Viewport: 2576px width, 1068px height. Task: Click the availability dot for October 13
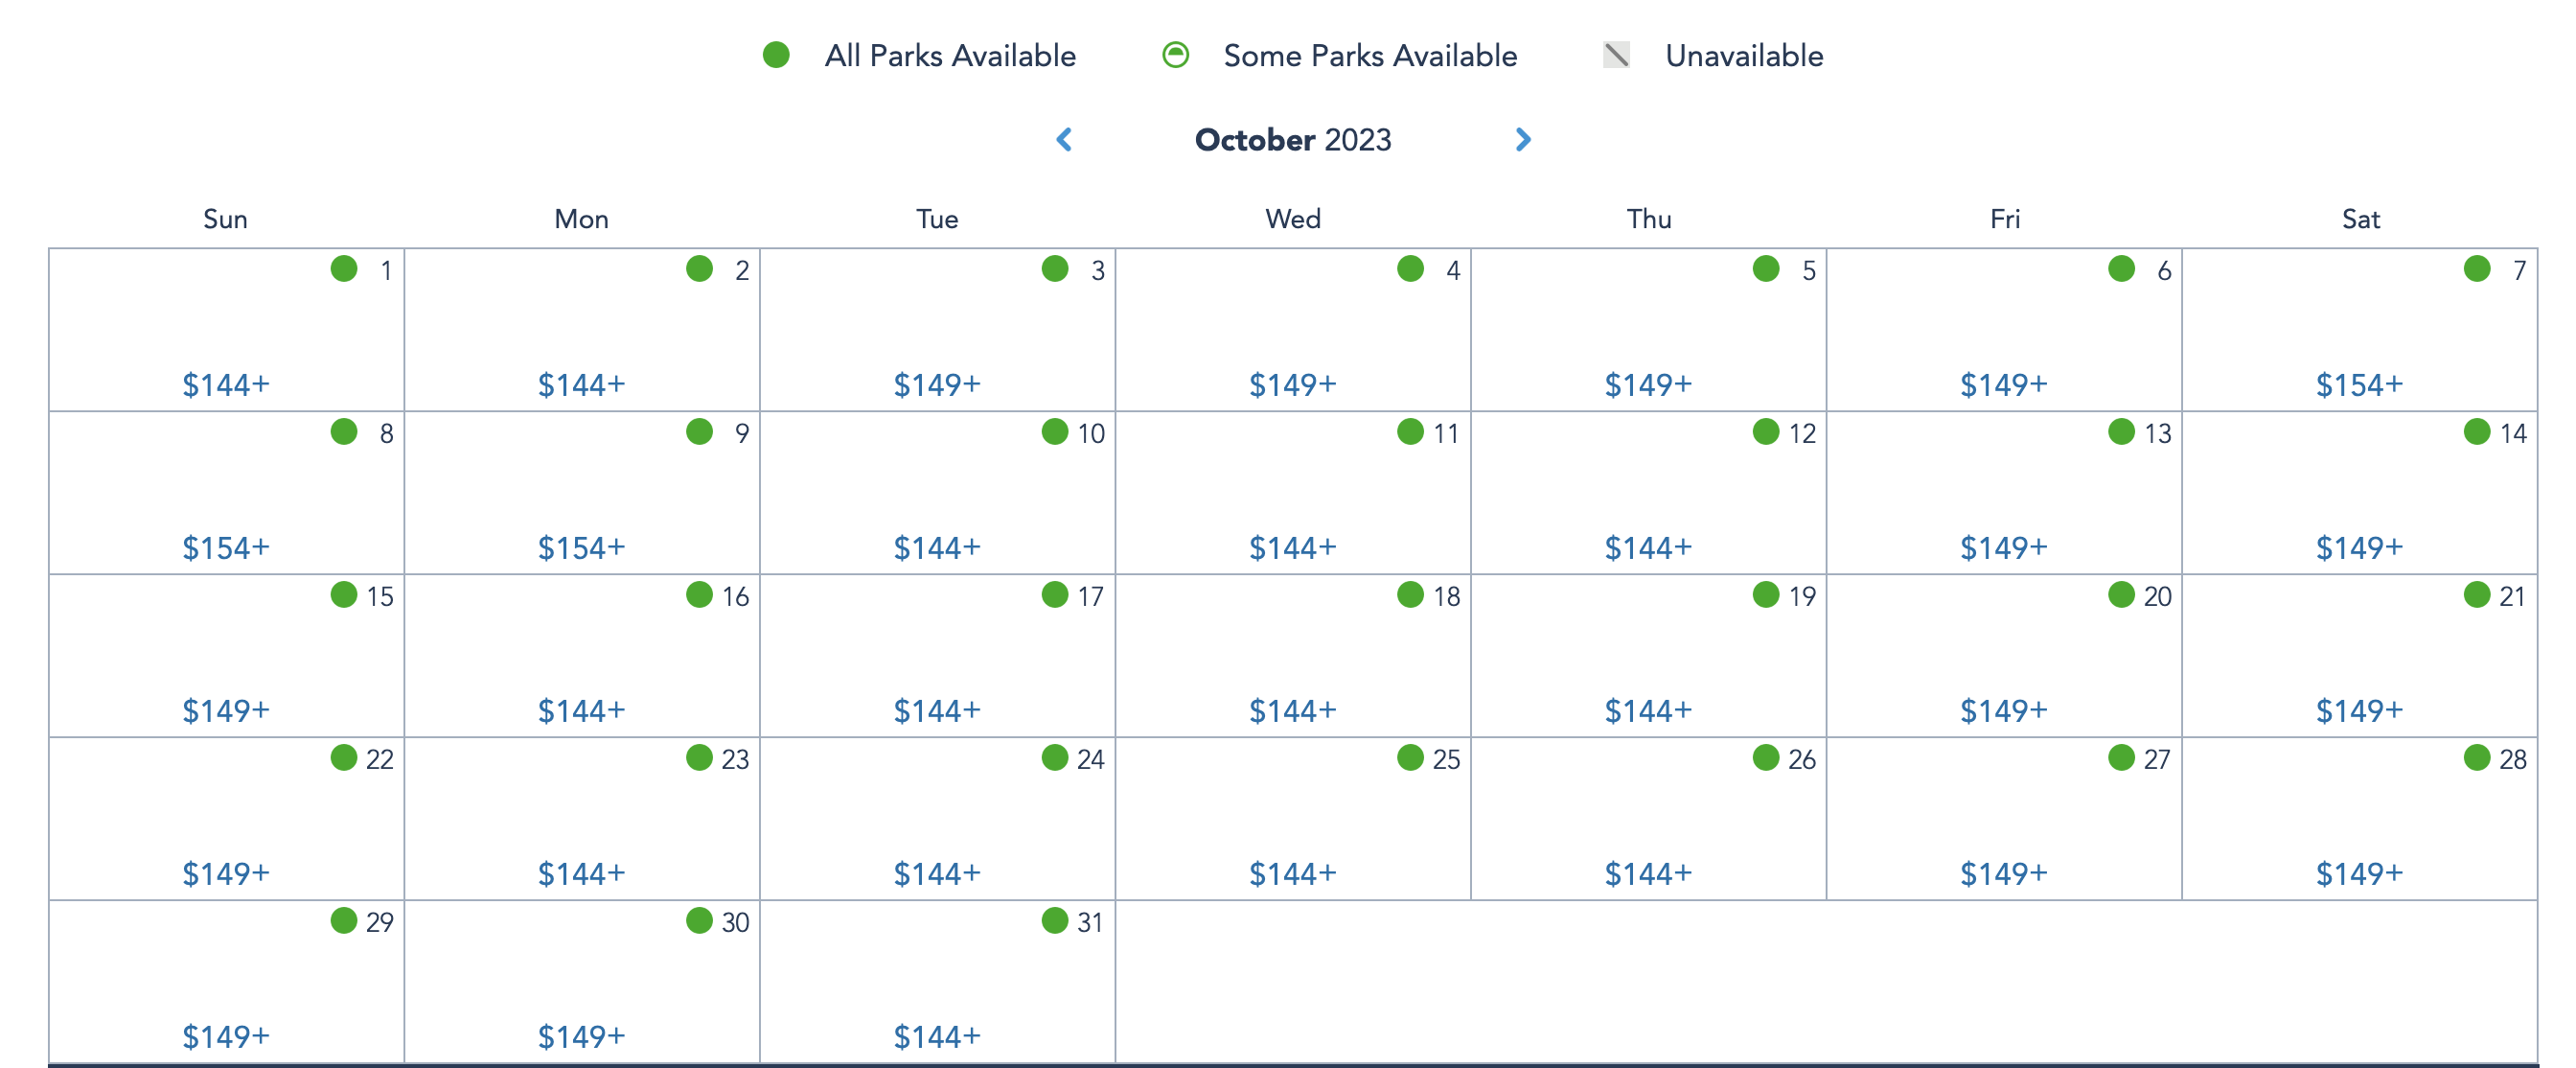pyautogui.click(x=2121, y=432)
